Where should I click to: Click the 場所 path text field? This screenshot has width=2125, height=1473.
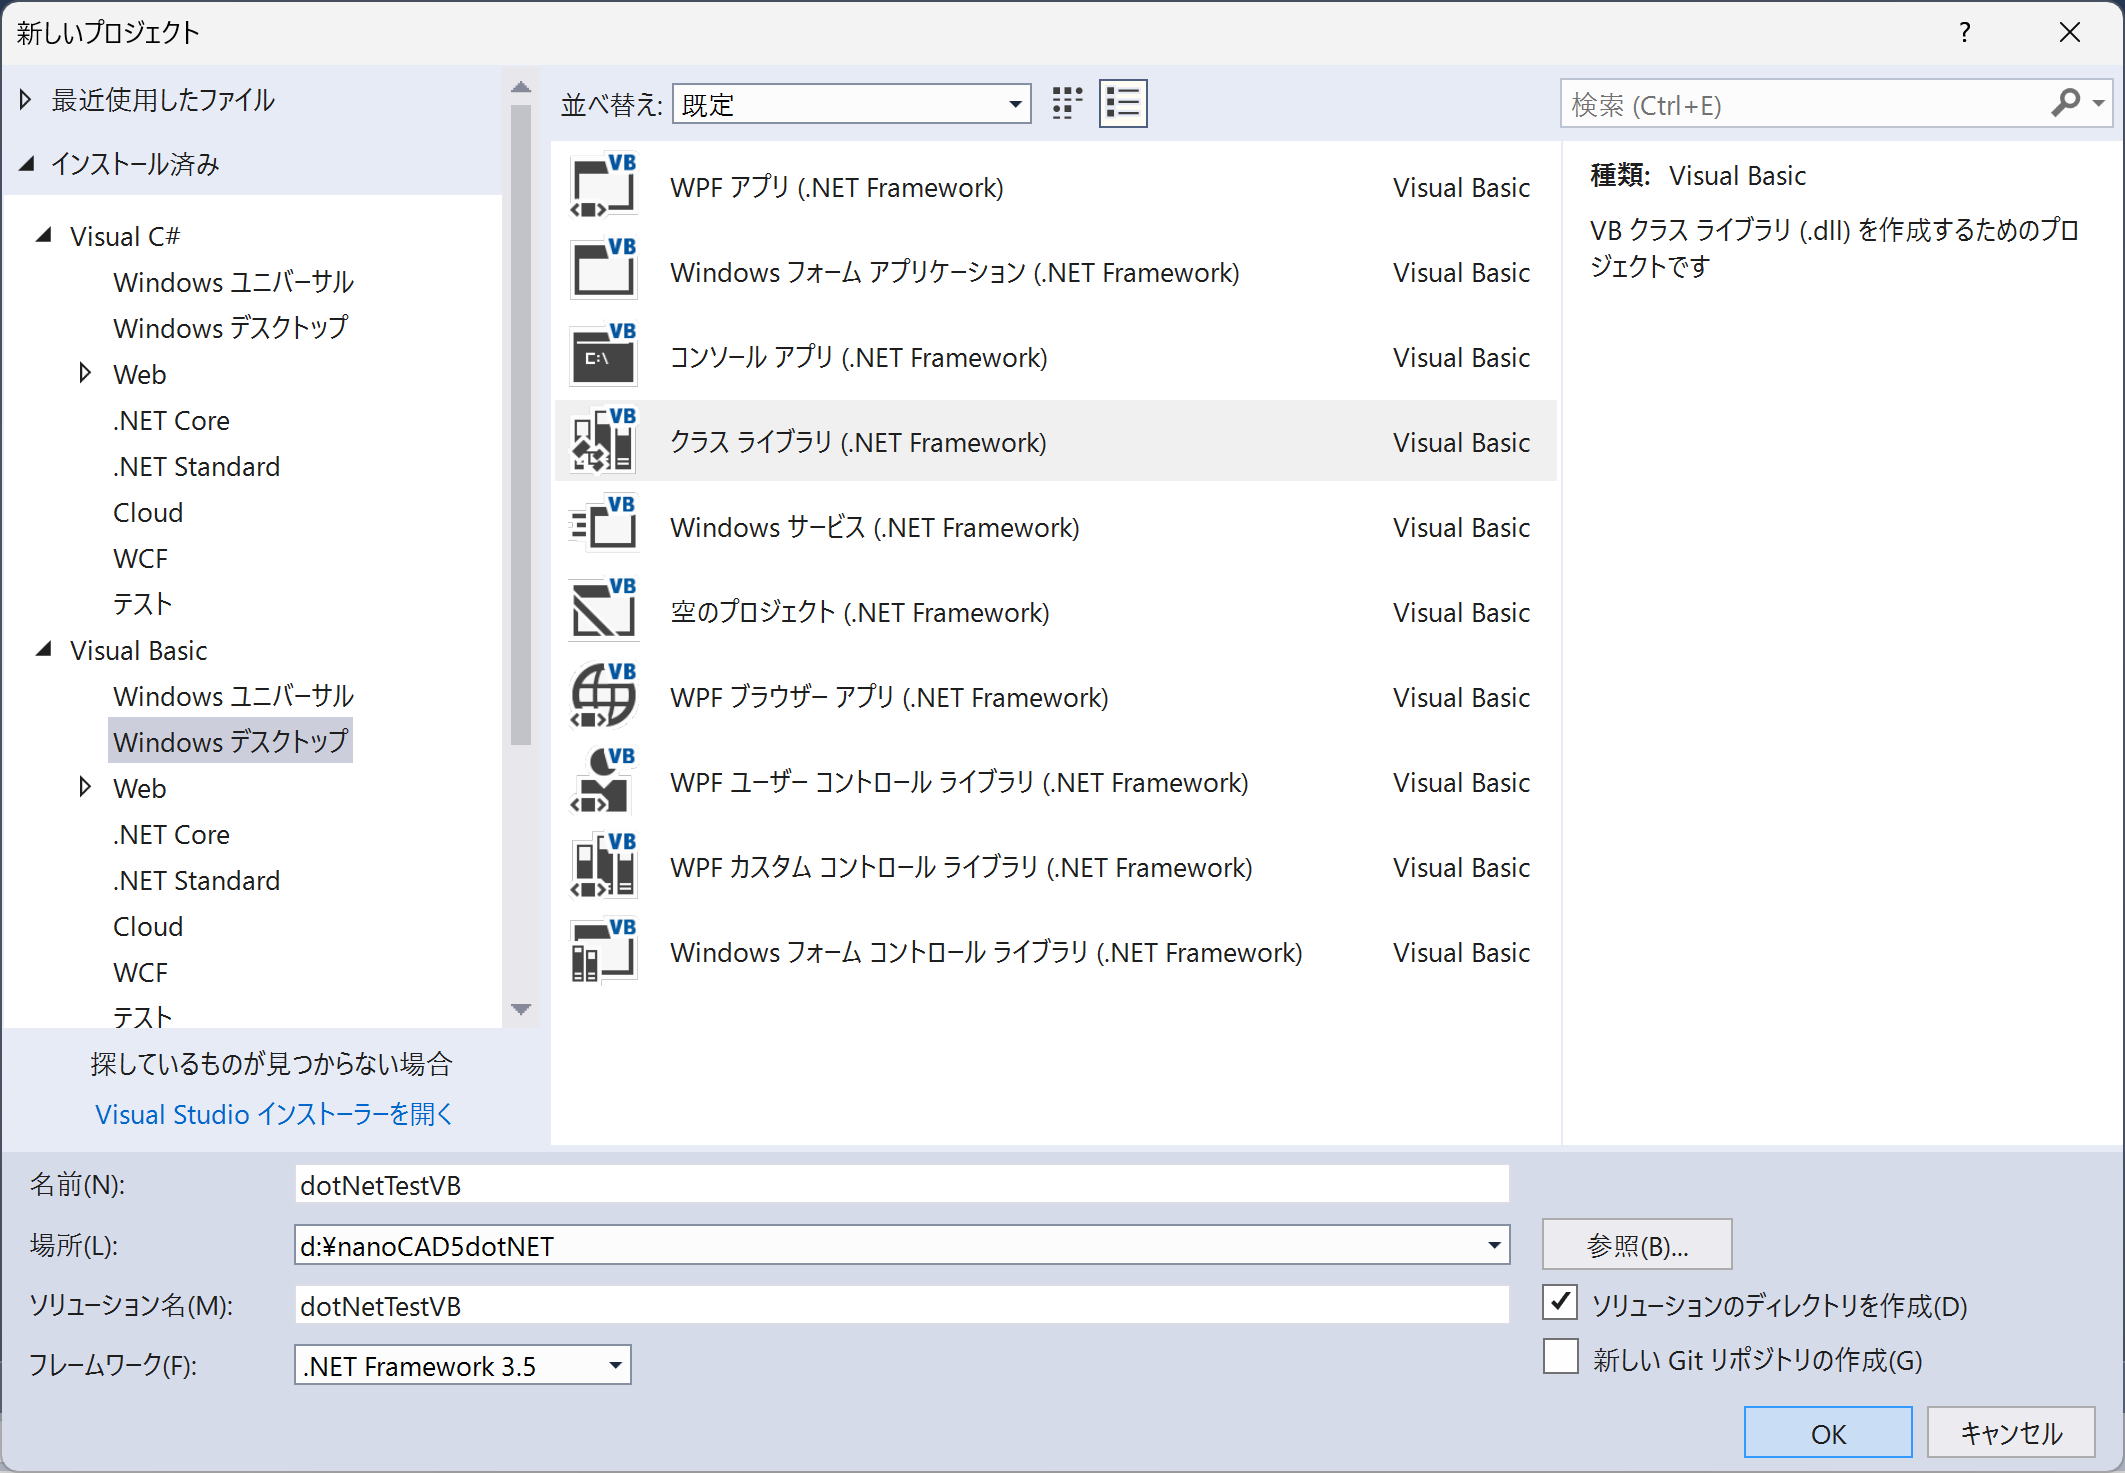click(x=887, y=1245)
